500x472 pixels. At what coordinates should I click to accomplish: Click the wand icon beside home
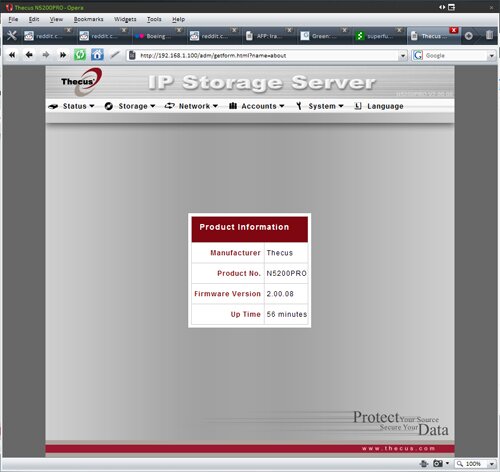[115, 55]
